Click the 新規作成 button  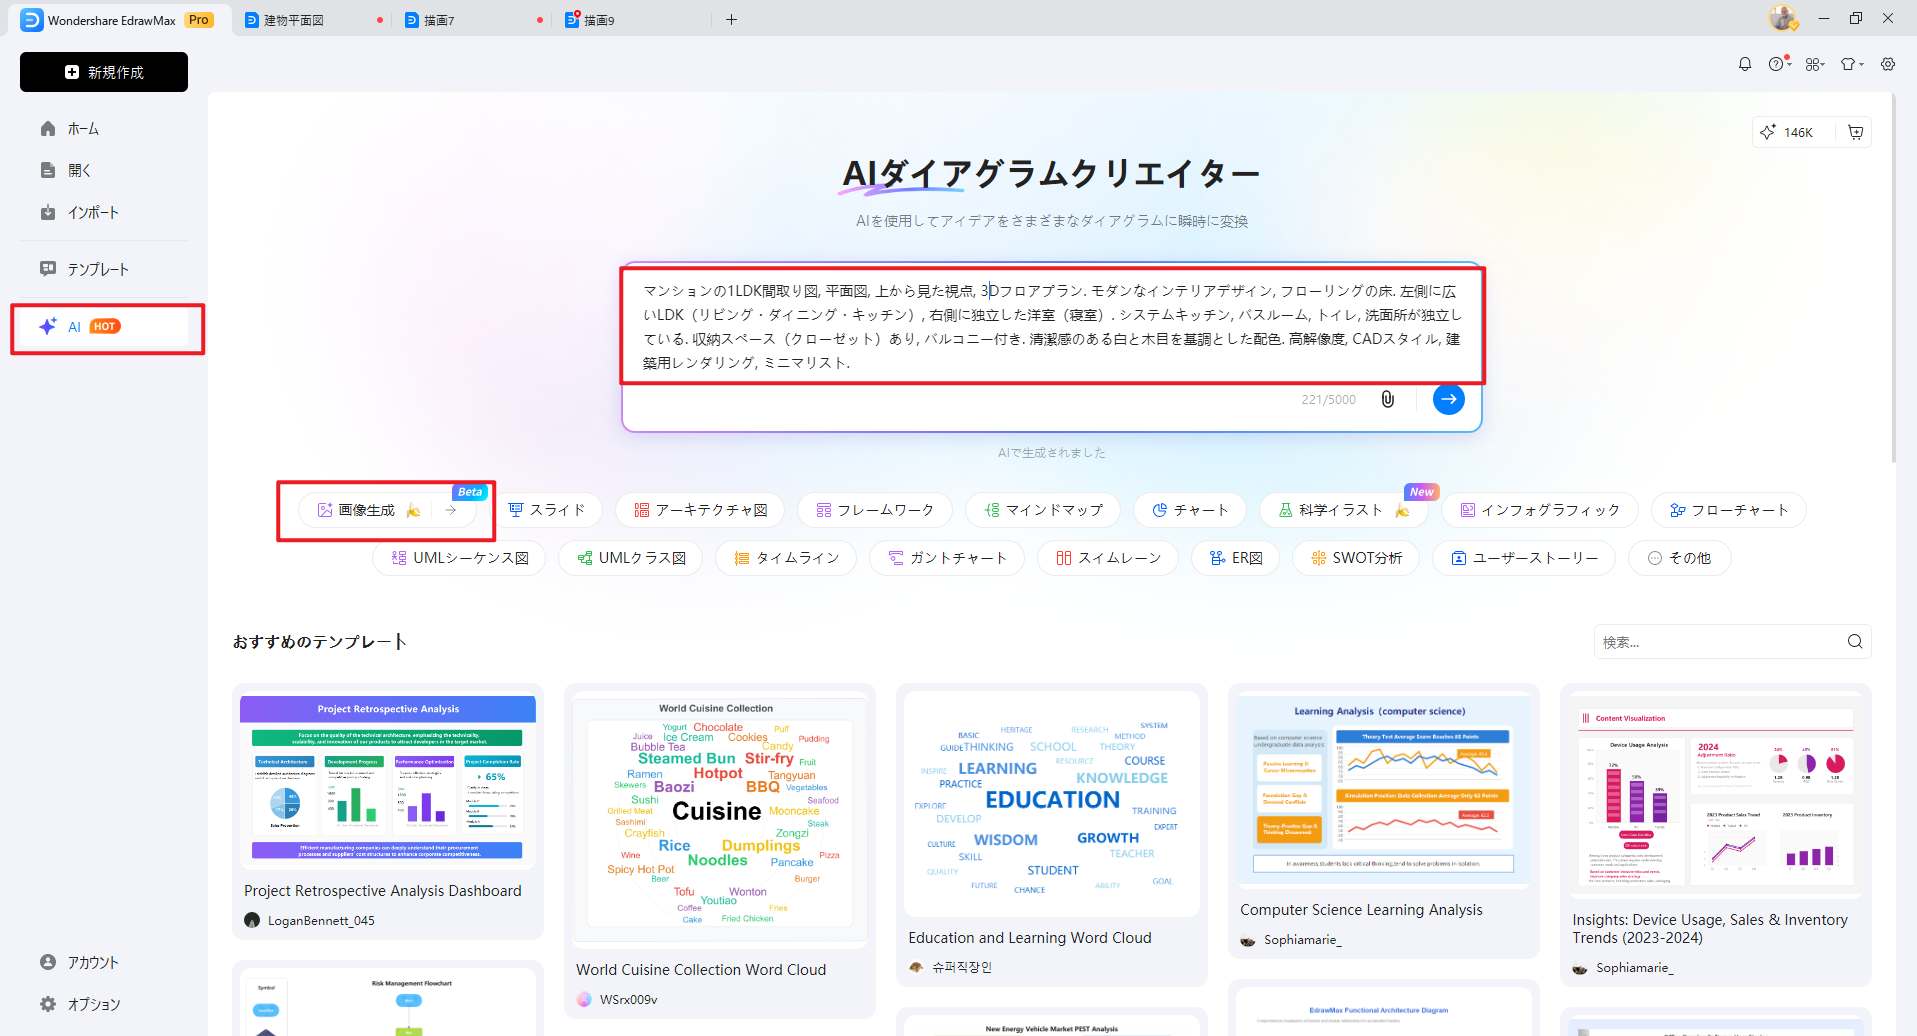(103, 71)
